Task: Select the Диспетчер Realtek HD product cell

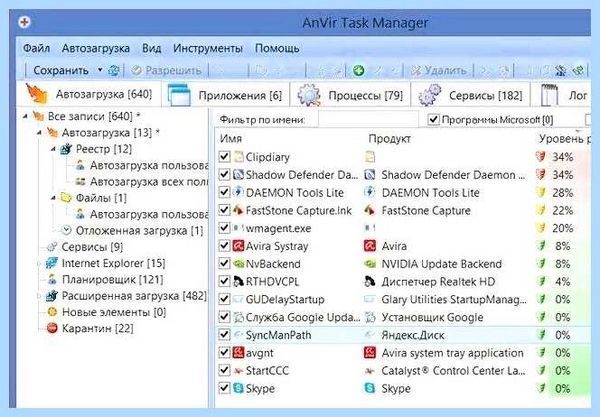Action: click(x=438, y=282)
